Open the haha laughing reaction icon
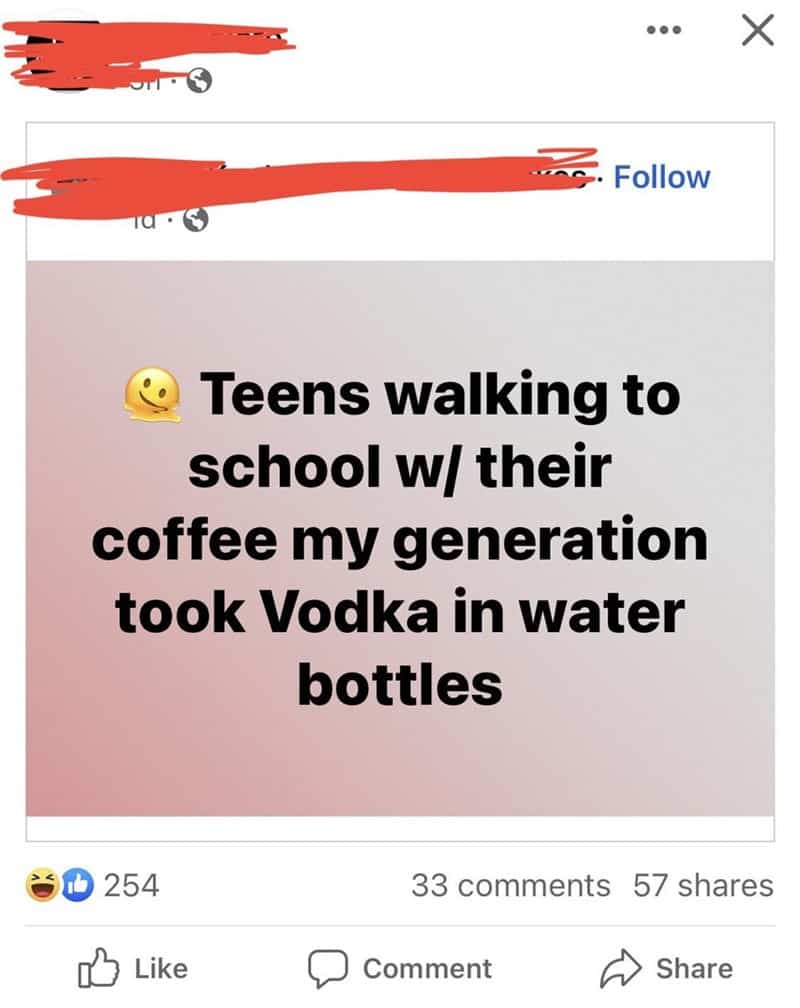 pos(42,885)
